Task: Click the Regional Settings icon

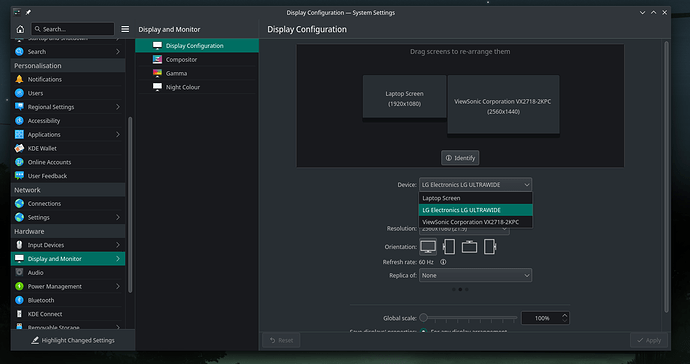Action: pos(19,107)
